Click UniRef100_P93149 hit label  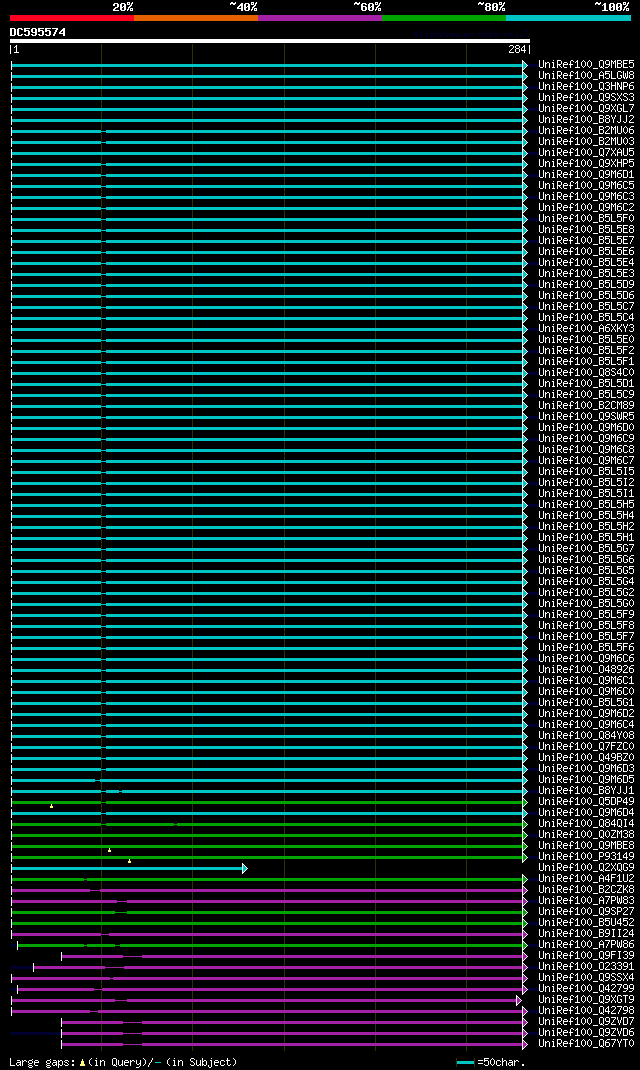[586, 856]
